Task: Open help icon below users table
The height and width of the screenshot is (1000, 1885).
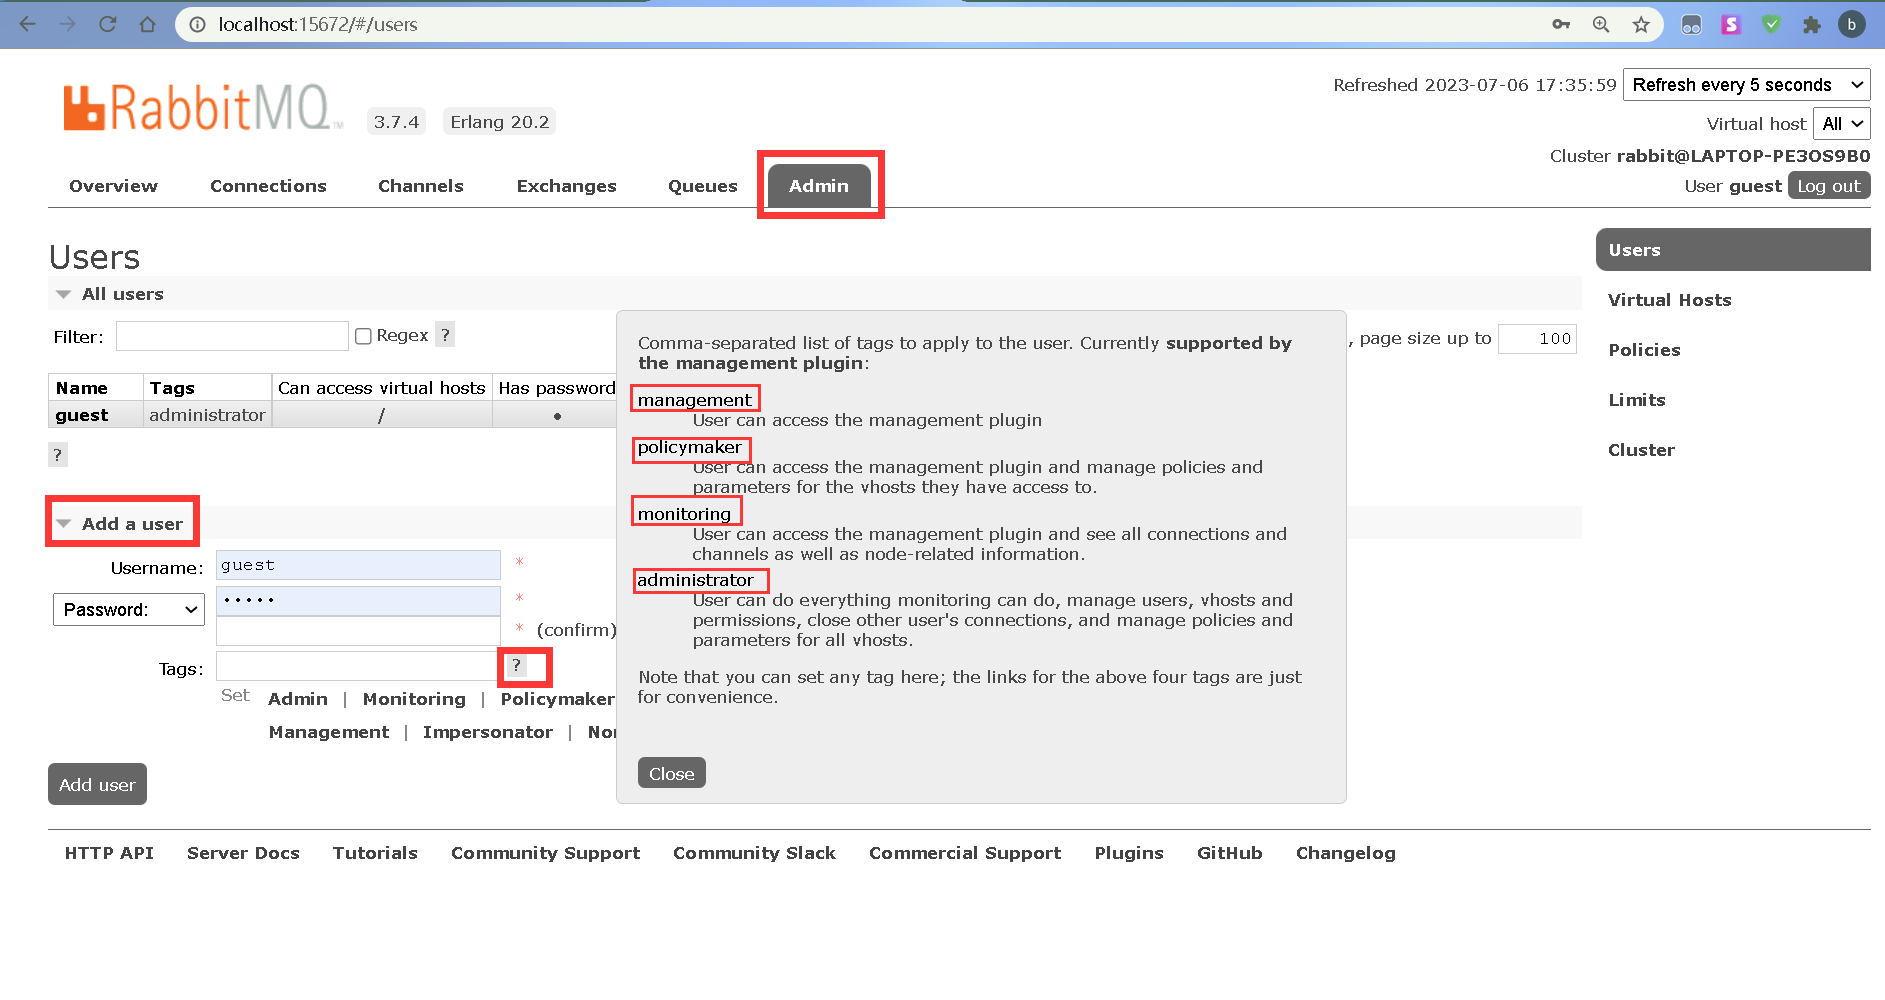Action: (58, 455)
